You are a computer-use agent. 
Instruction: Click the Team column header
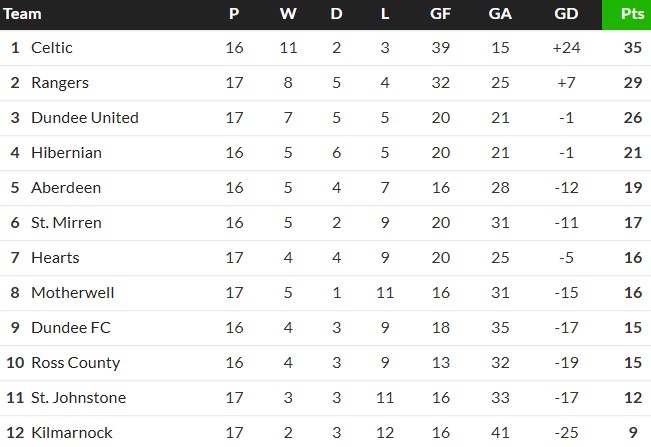pos(23,14)
